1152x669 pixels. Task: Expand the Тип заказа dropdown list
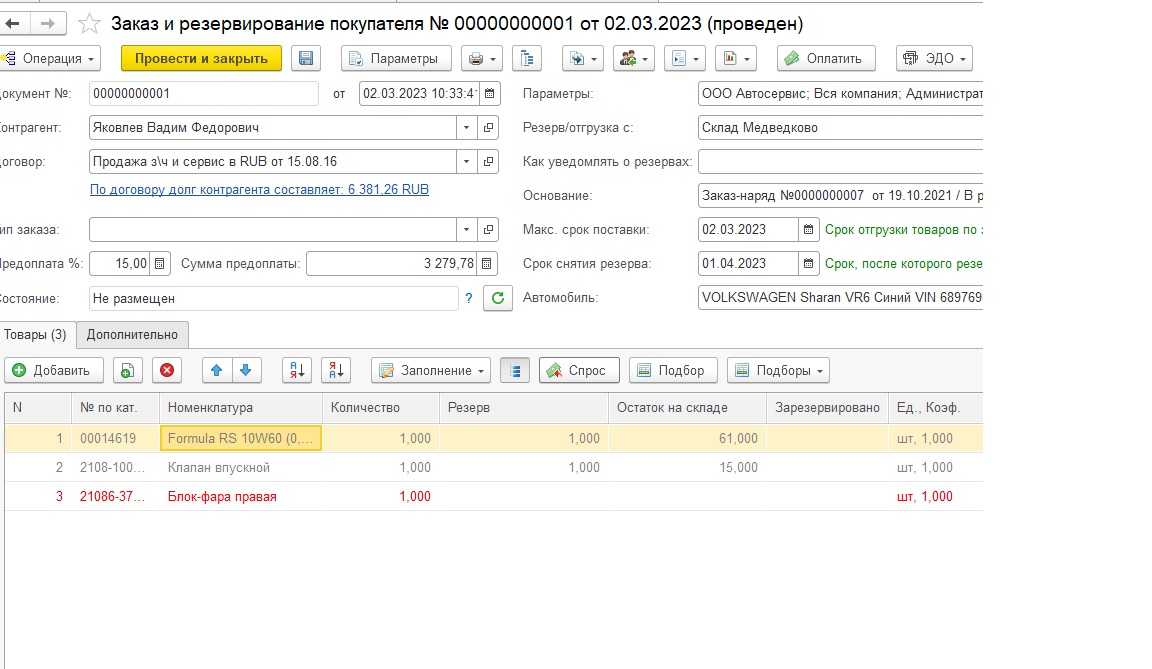(467, 230)
